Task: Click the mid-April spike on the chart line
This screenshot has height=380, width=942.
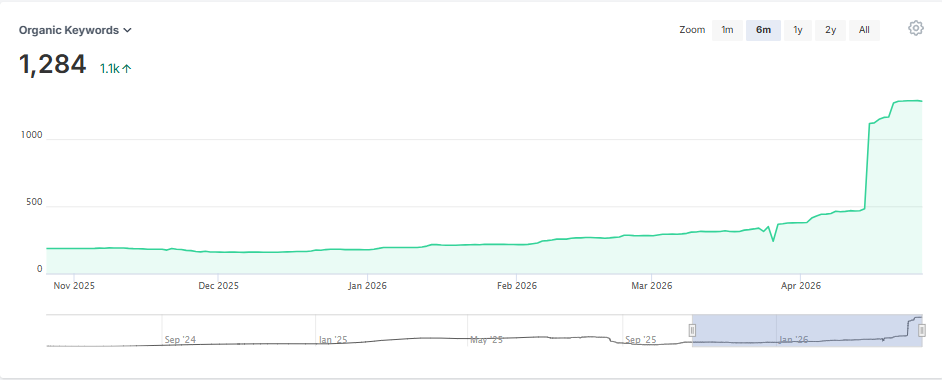Action: click(x=868, y=165)
